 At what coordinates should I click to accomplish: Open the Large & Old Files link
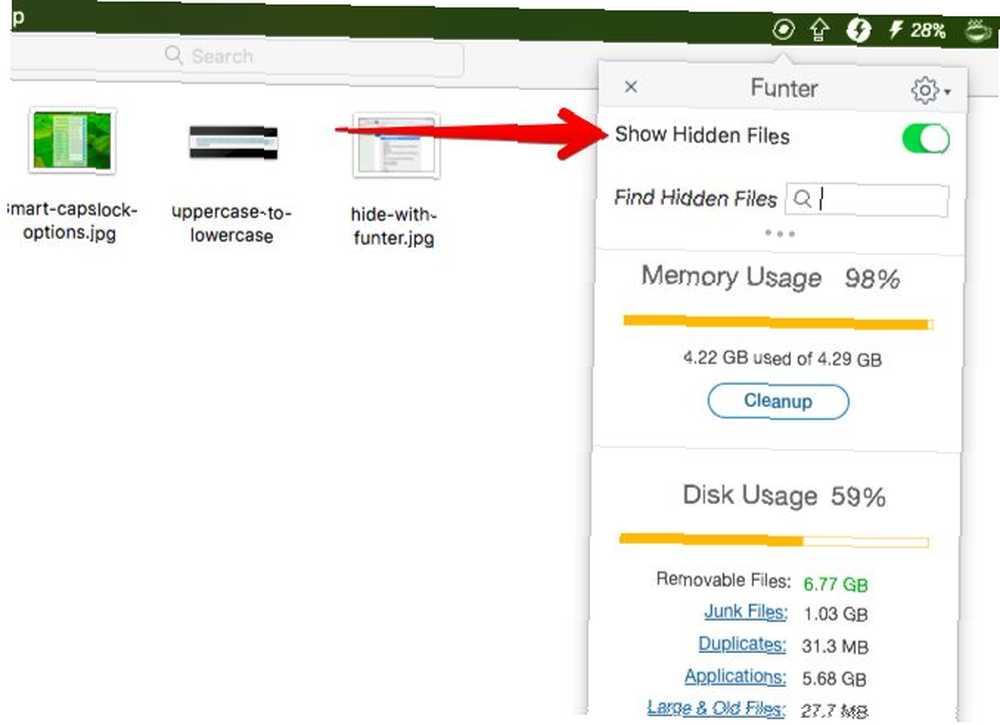click(716, 708)
